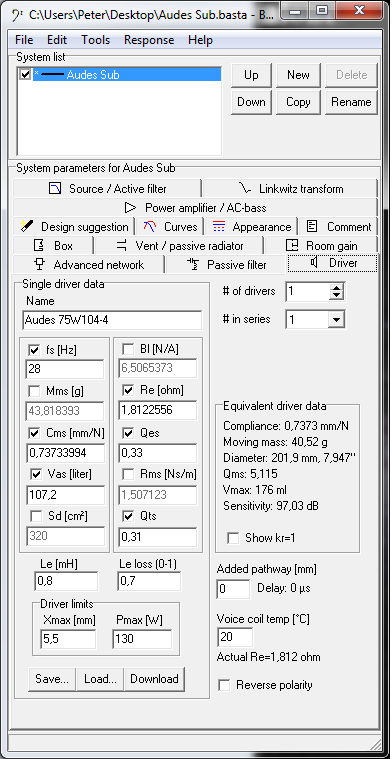Screen dimensions: 392x759
Task: Click the fs value field showing 28
Action: point(64,369)
